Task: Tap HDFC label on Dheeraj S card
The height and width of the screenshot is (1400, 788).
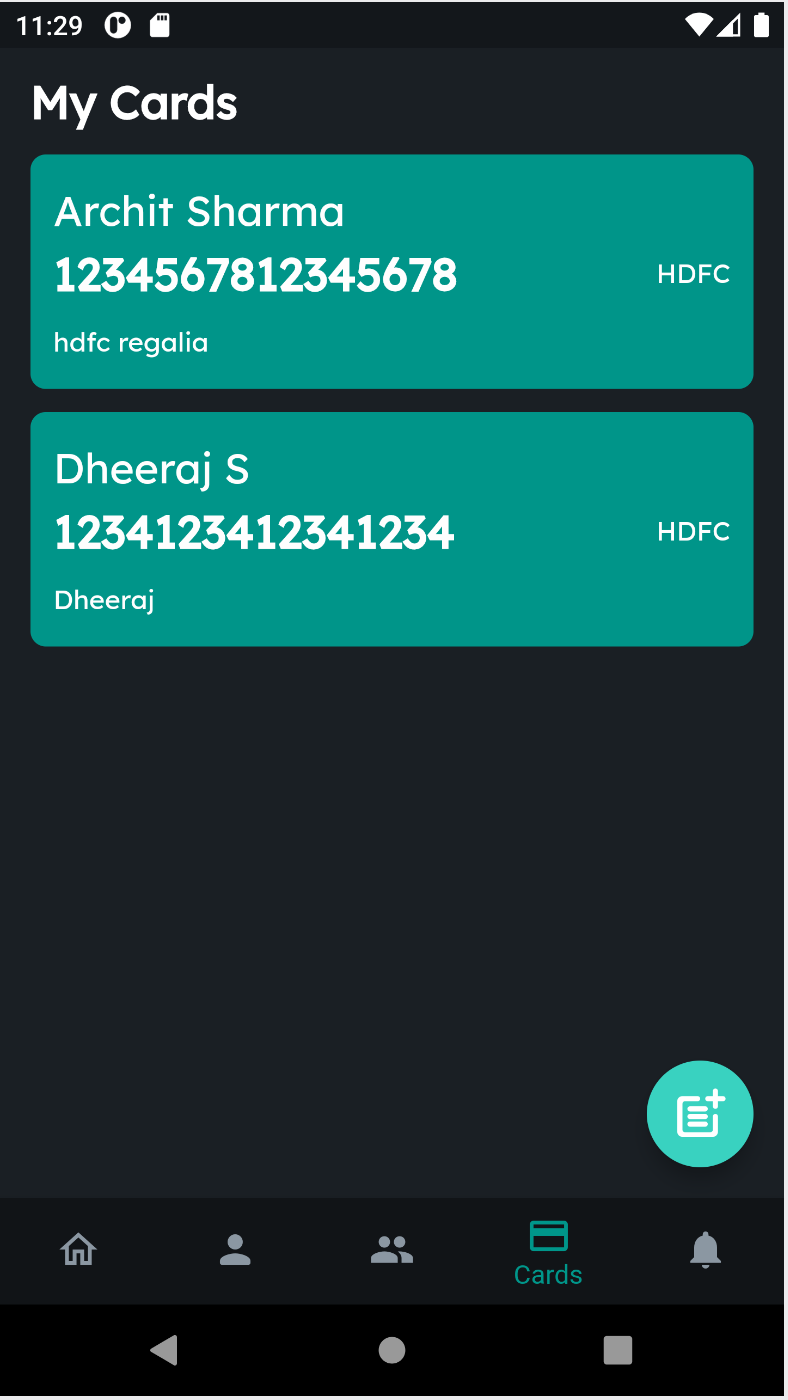Action: 694,532
